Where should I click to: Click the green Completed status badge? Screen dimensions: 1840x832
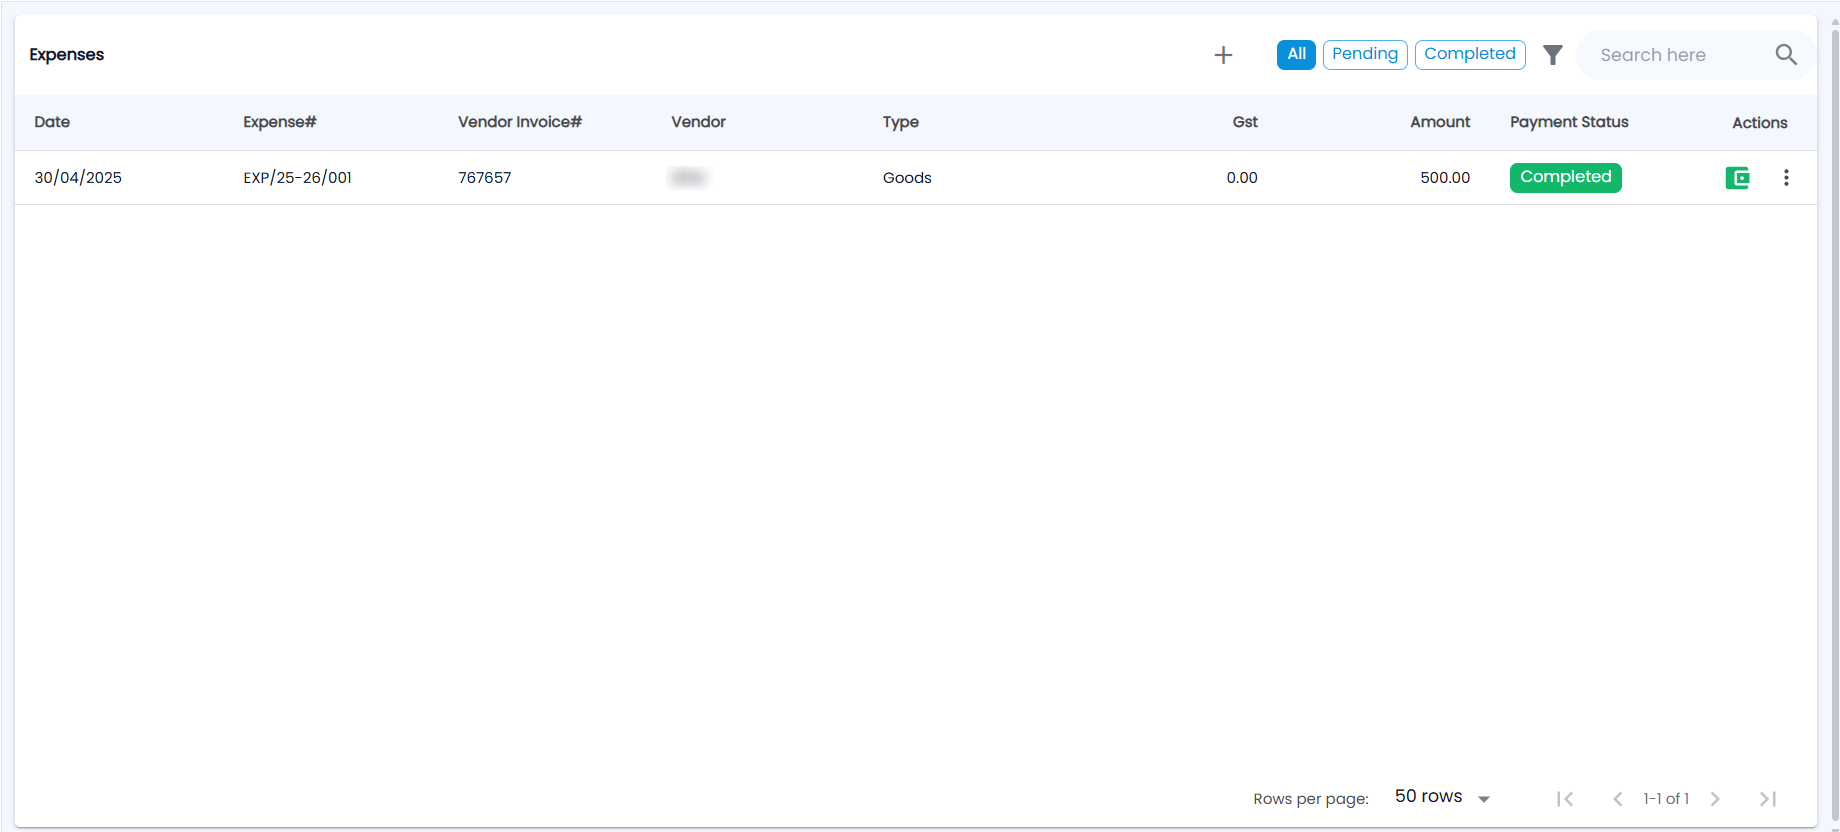(1566, 178)
